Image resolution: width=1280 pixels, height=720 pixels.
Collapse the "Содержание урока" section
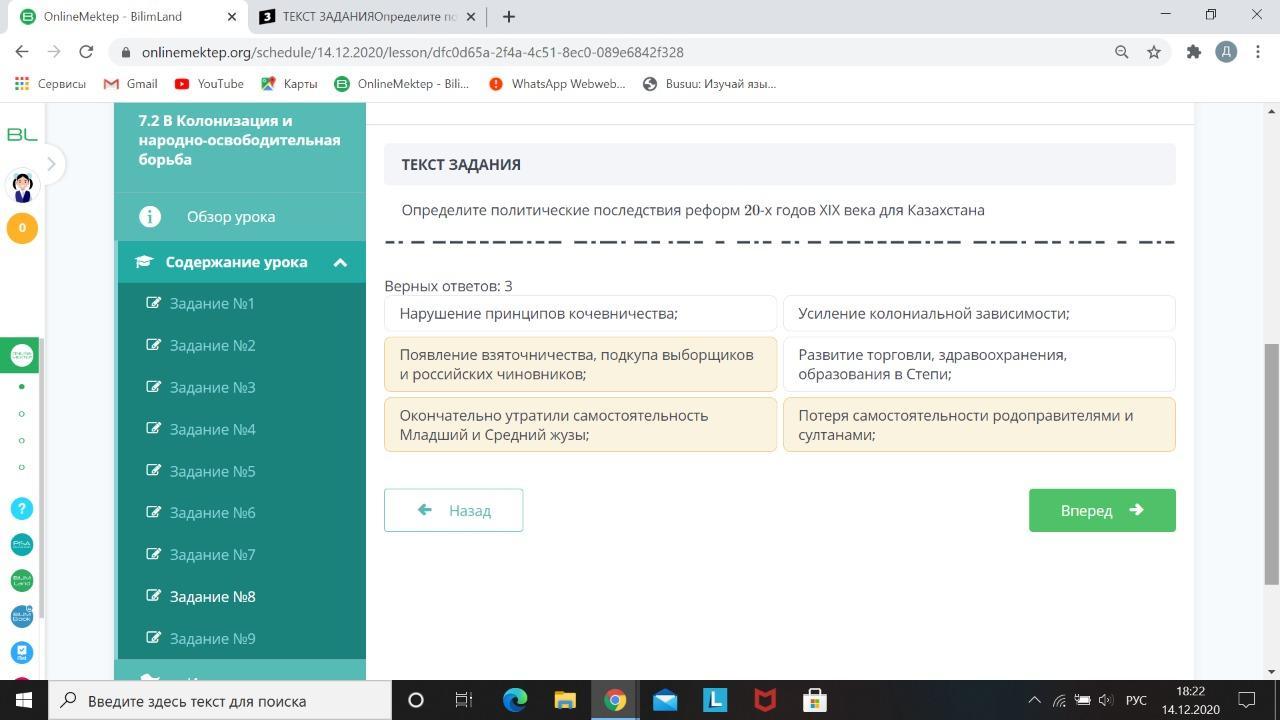click(340, 262)
